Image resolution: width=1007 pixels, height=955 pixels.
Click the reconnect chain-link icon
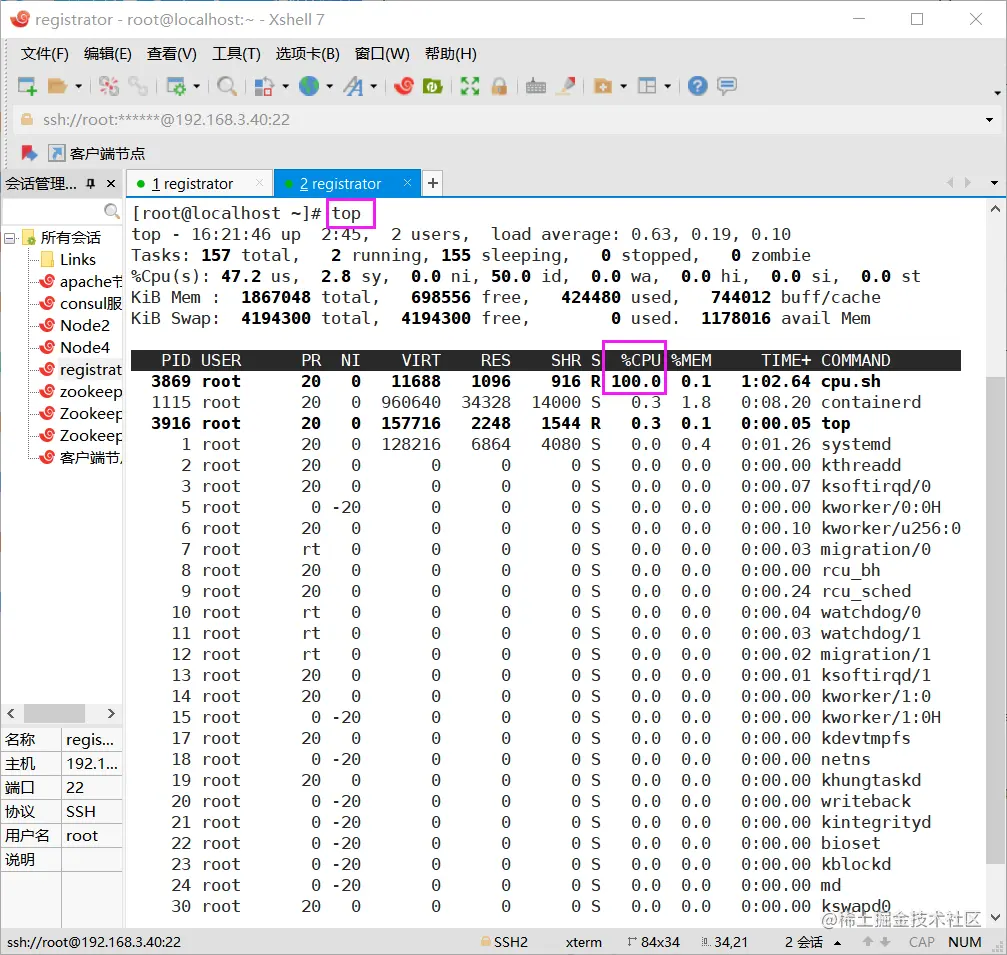(137, 86)
